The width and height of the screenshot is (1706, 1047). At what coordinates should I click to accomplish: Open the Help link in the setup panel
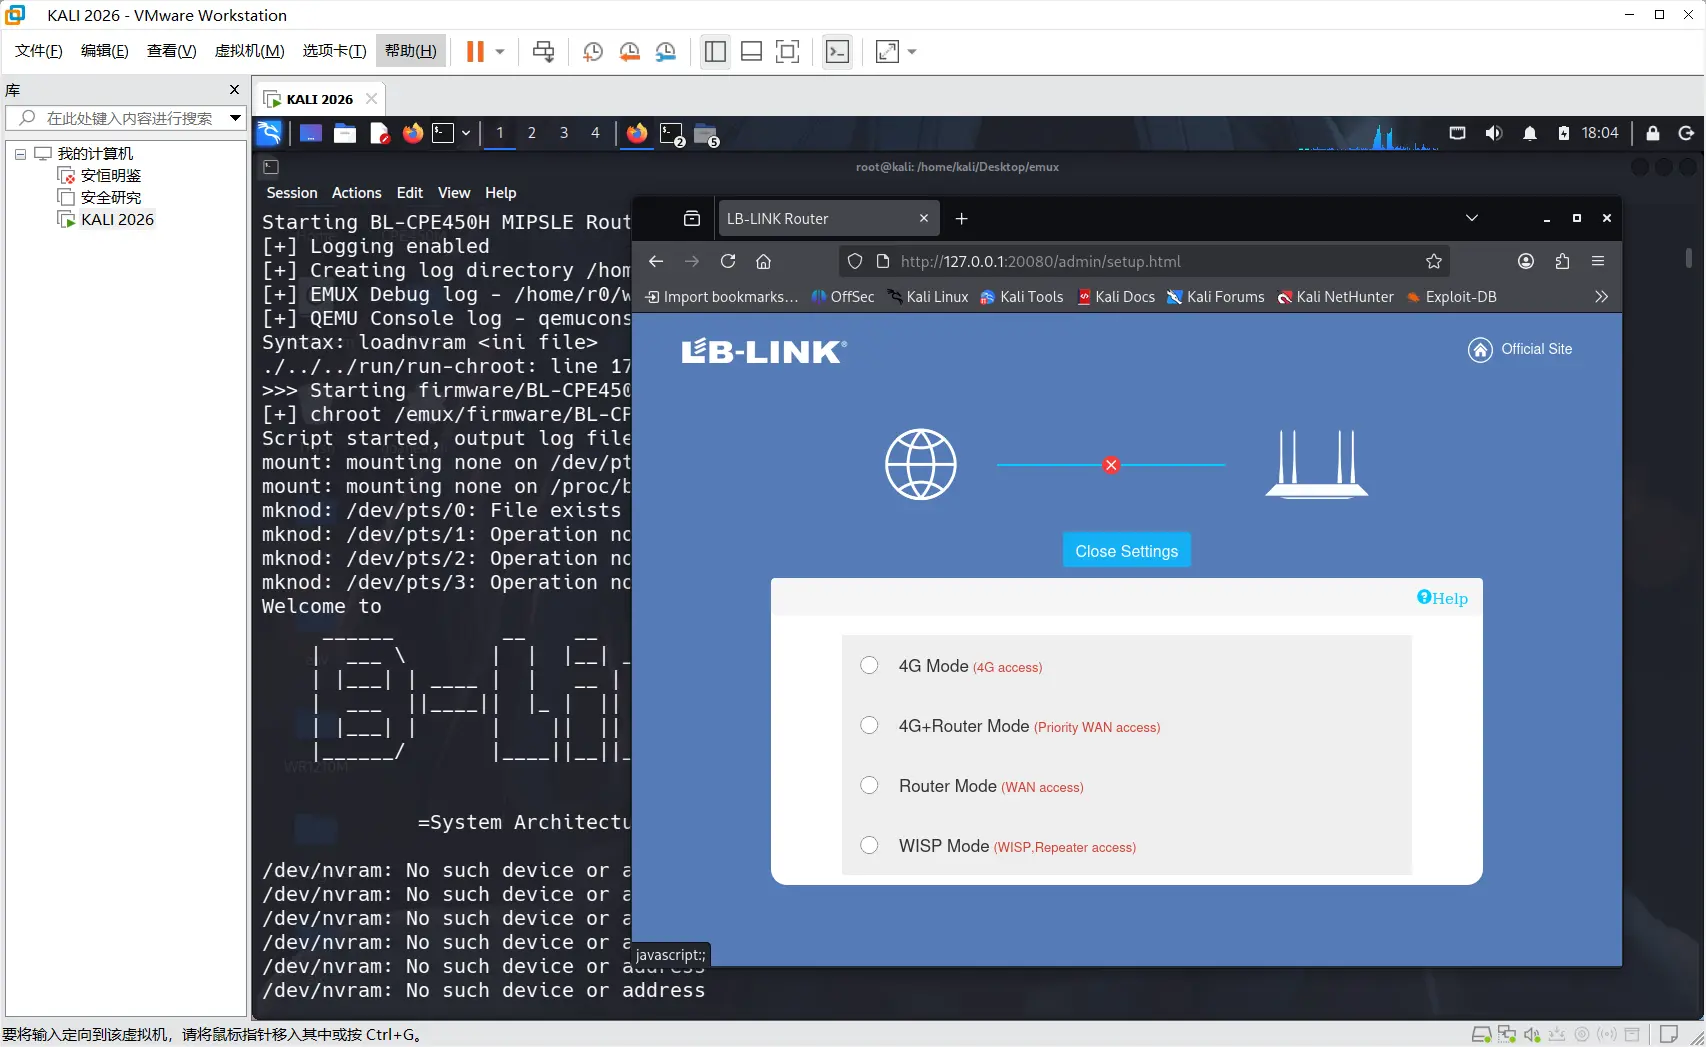[1442, 598]
